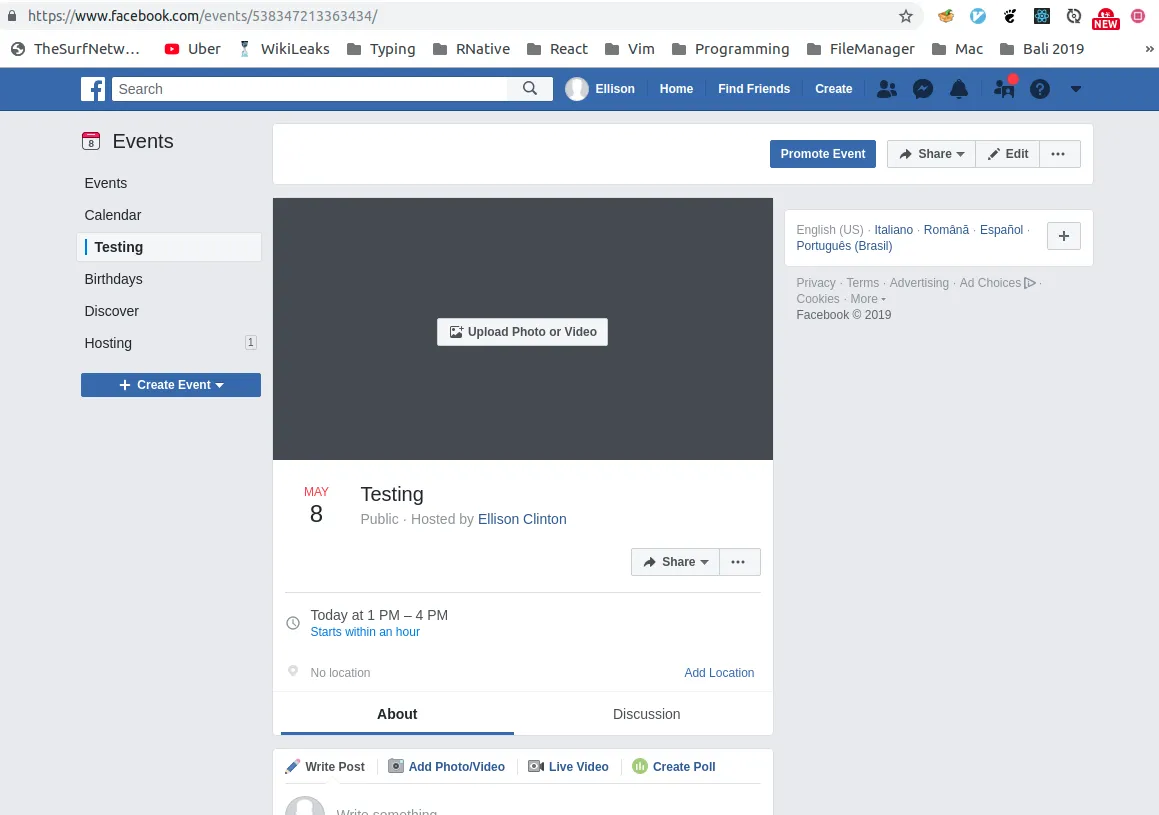Screen dimensions: 1159x815
Task: Open Calendar in the Events sidebar
Action: click(112, 215)
